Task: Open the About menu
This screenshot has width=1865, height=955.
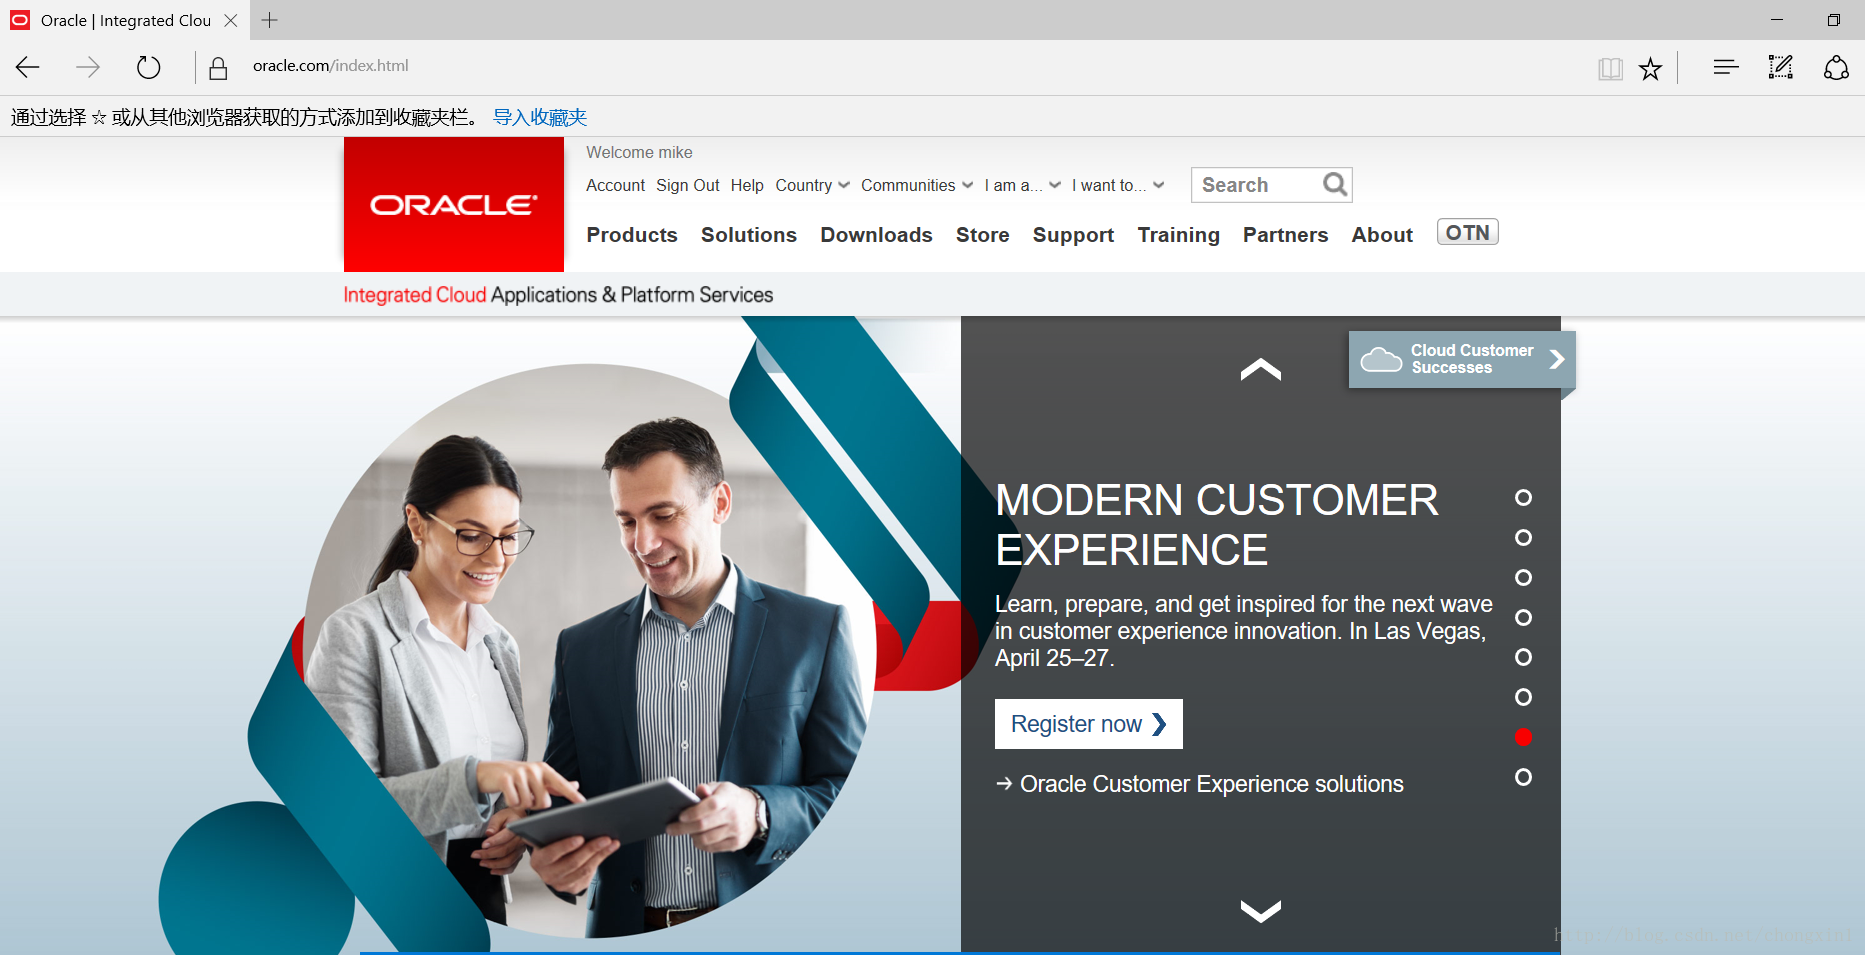Action: click(x=1382, y=235)
